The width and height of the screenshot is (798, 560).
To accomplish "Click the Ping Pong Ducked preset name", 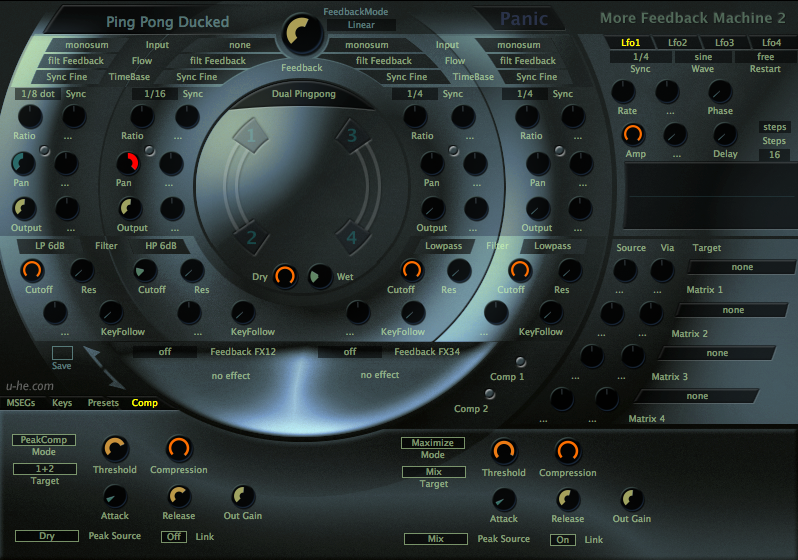I will [x=167, y=22].
